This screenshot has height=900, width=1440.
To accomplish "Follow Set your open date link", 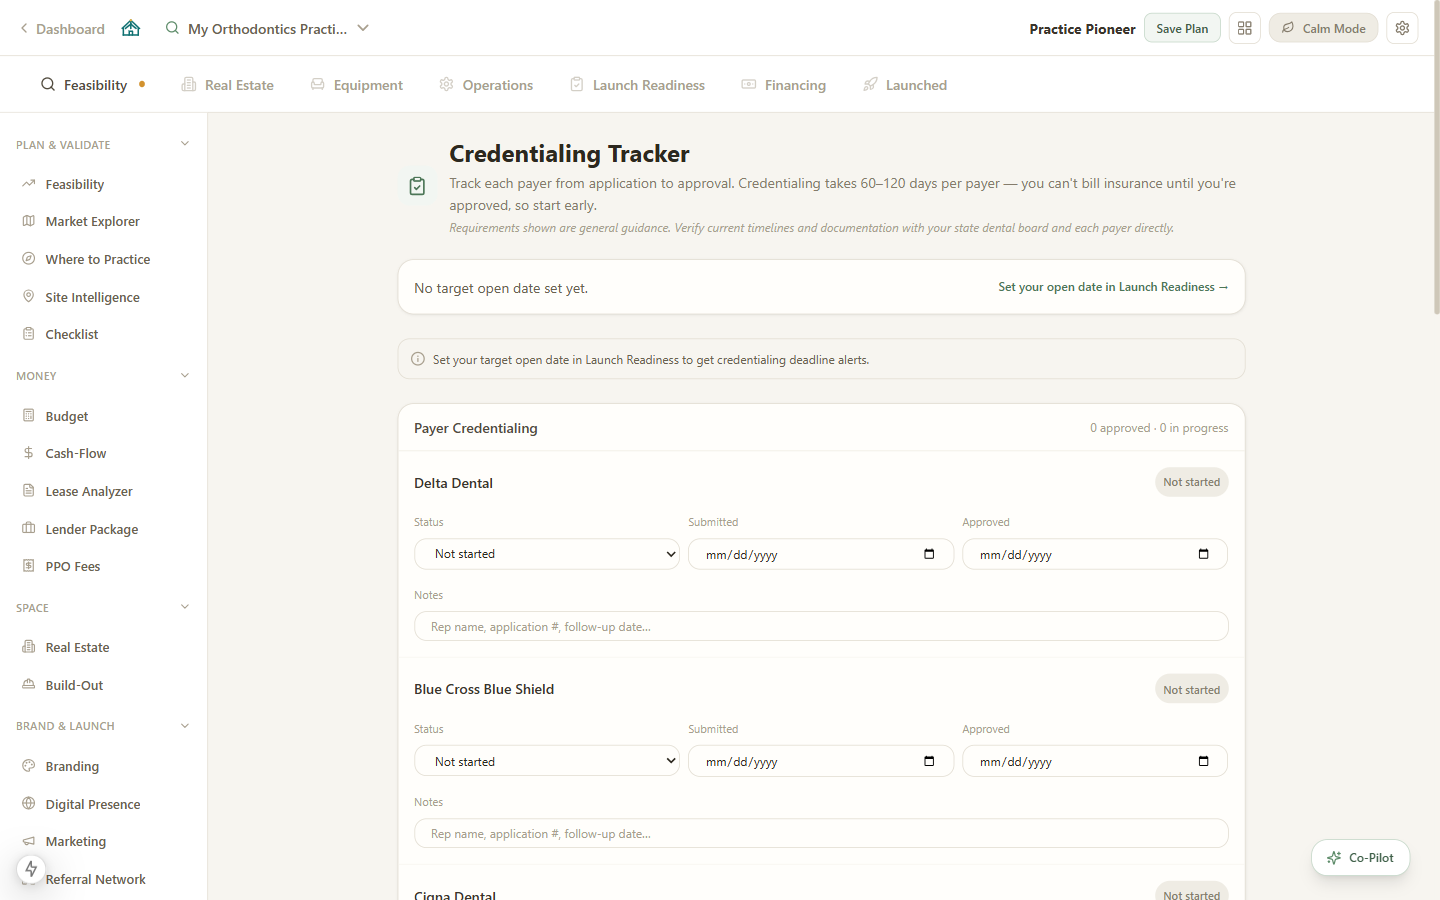I will (x=1113, y=287).
